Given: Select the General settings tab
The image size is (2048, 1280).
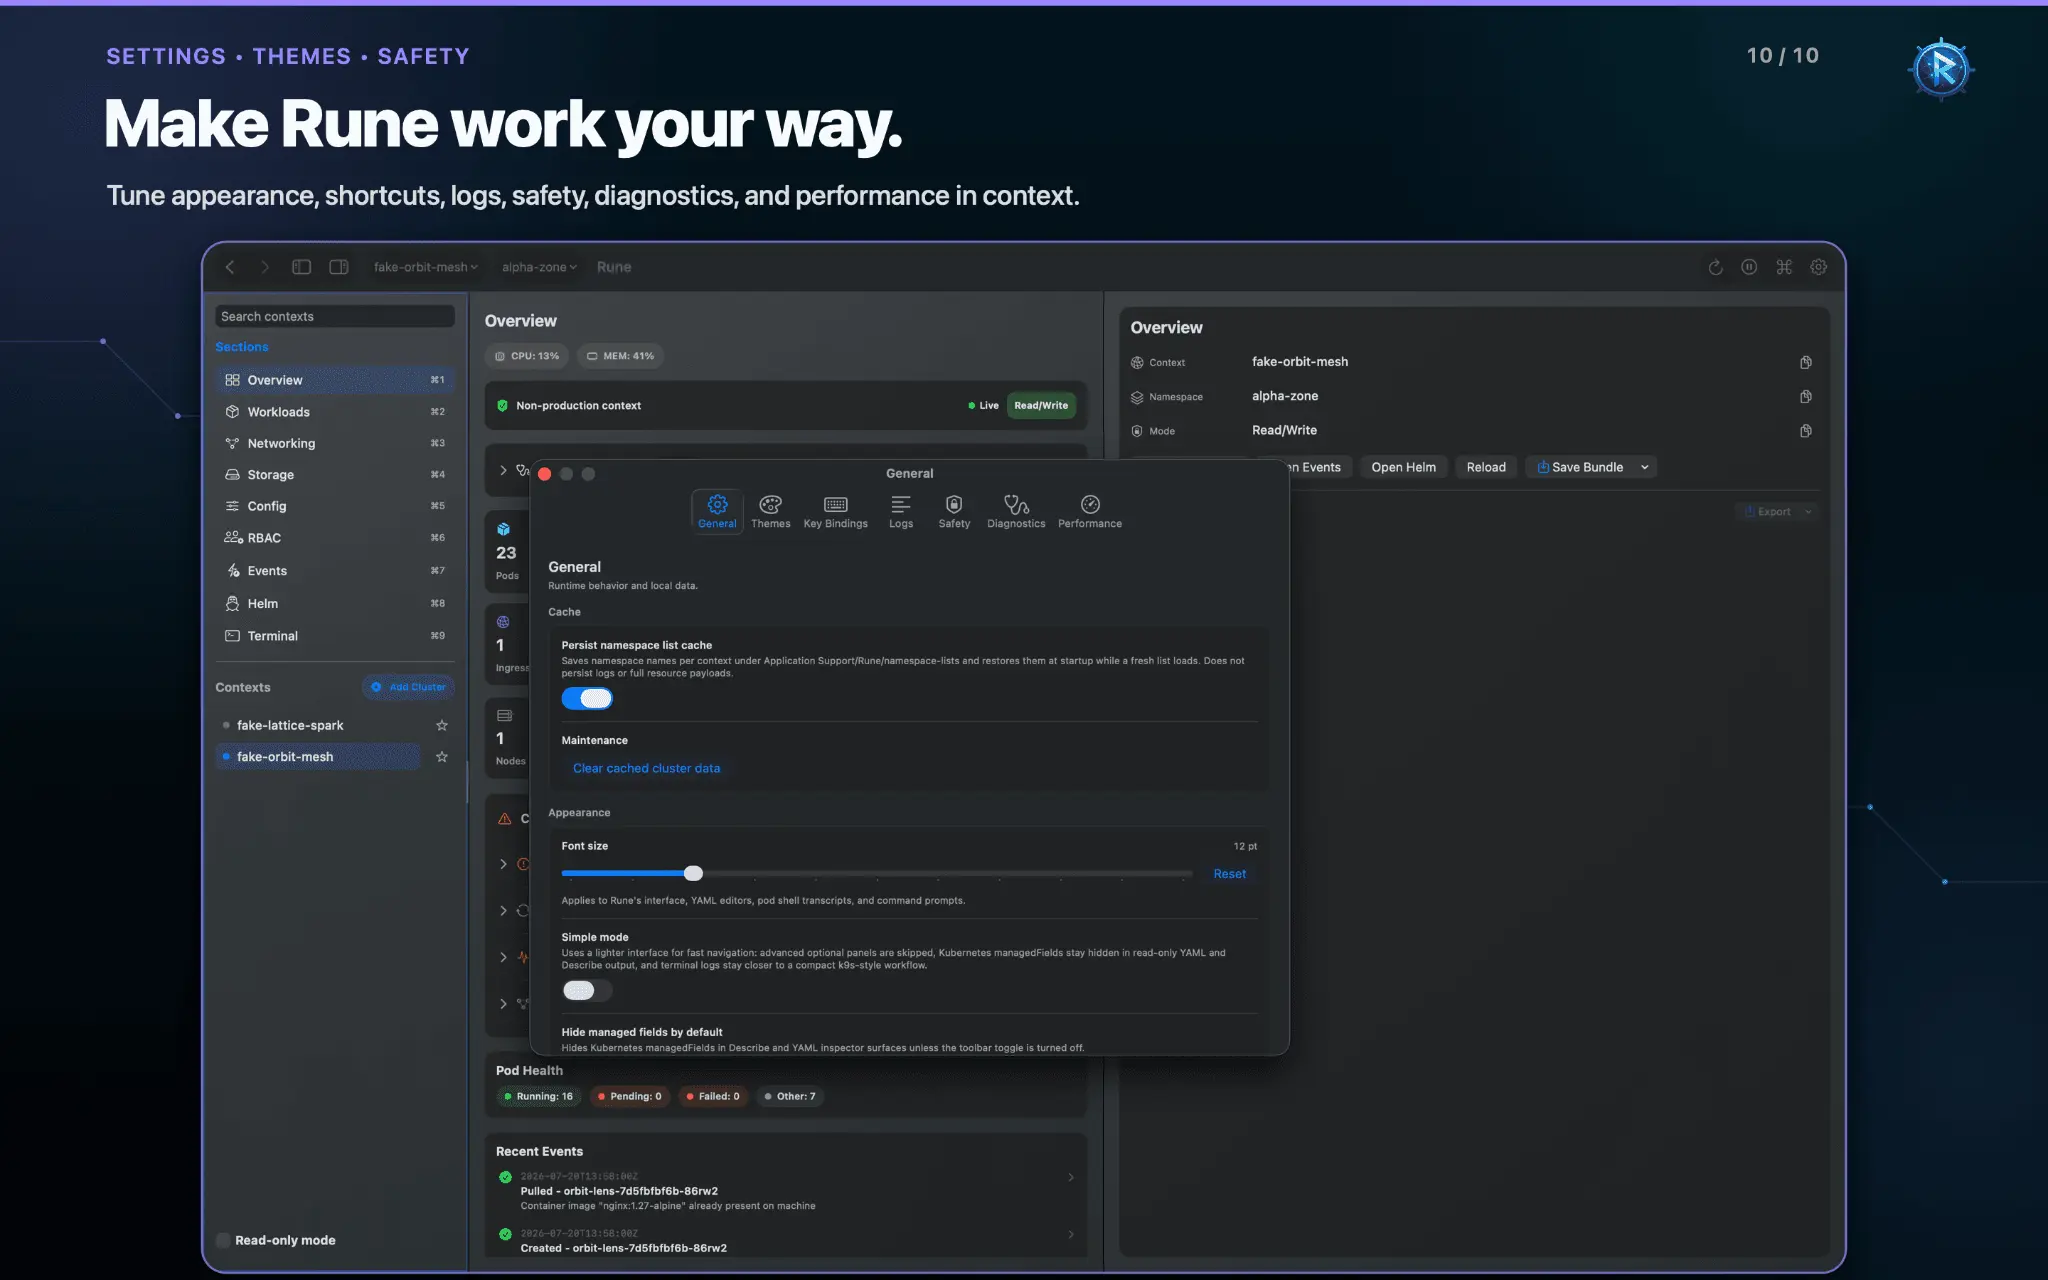Looking at the screenshot, I should pos(717,512).
